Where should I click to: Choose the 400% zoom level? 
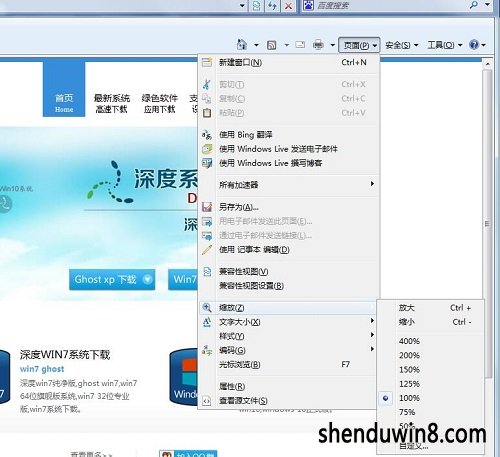click(x=430, y=341)
